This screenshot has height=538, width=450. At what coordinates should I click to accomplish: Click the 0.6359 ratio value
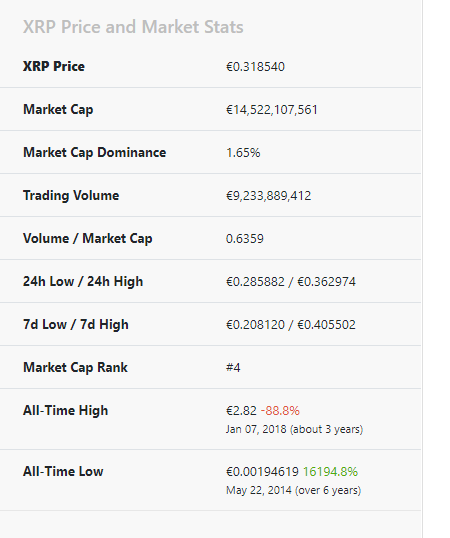[245, 239]
